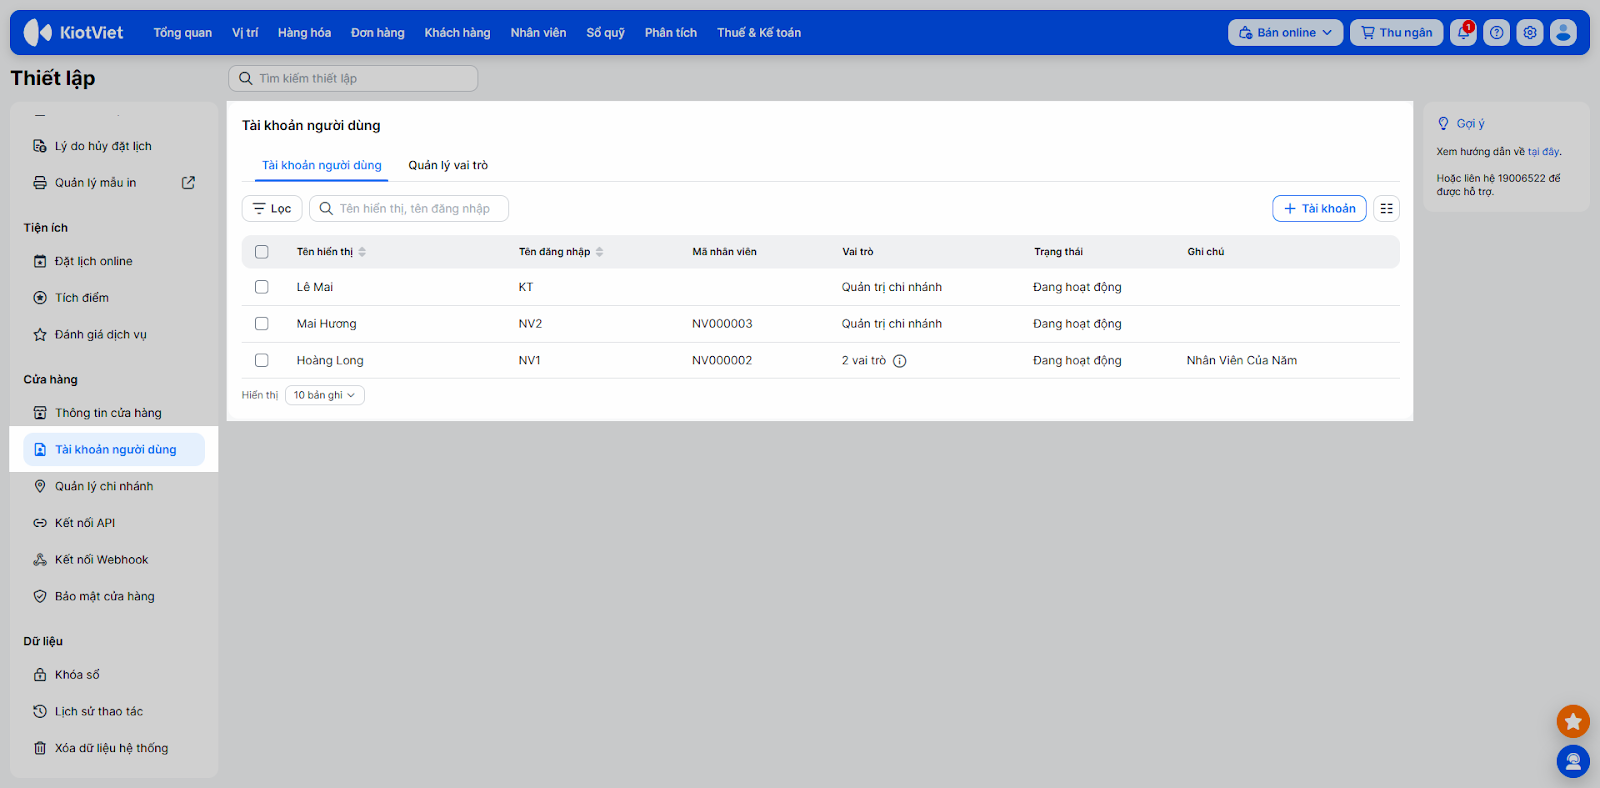Toggle the select-all header checkbox
This screenshot has width=1600, height=788.
click(262, 252)
